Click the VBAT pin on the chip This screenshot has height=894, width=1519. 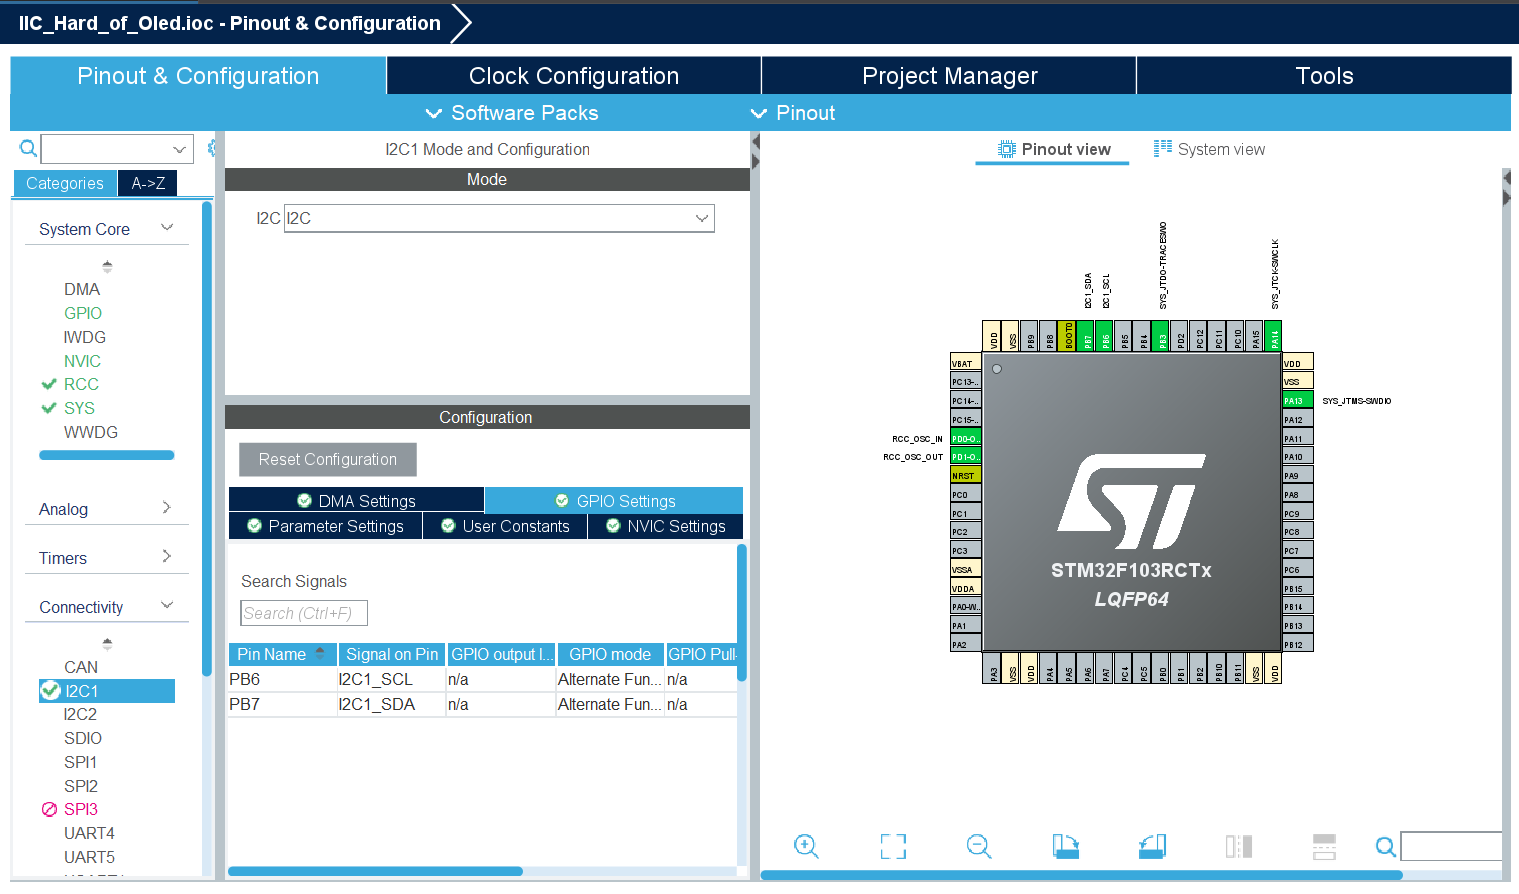965,363
